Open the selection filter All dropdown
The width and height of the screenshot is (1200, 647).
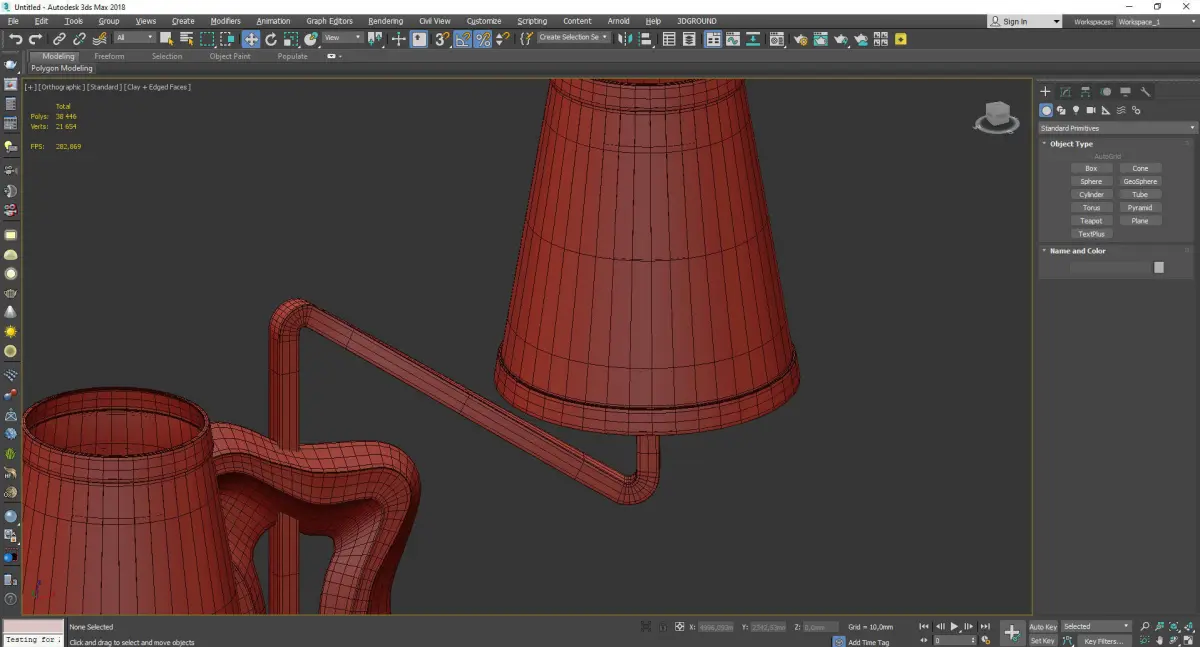pyautogui.click(x=134, y=38)
